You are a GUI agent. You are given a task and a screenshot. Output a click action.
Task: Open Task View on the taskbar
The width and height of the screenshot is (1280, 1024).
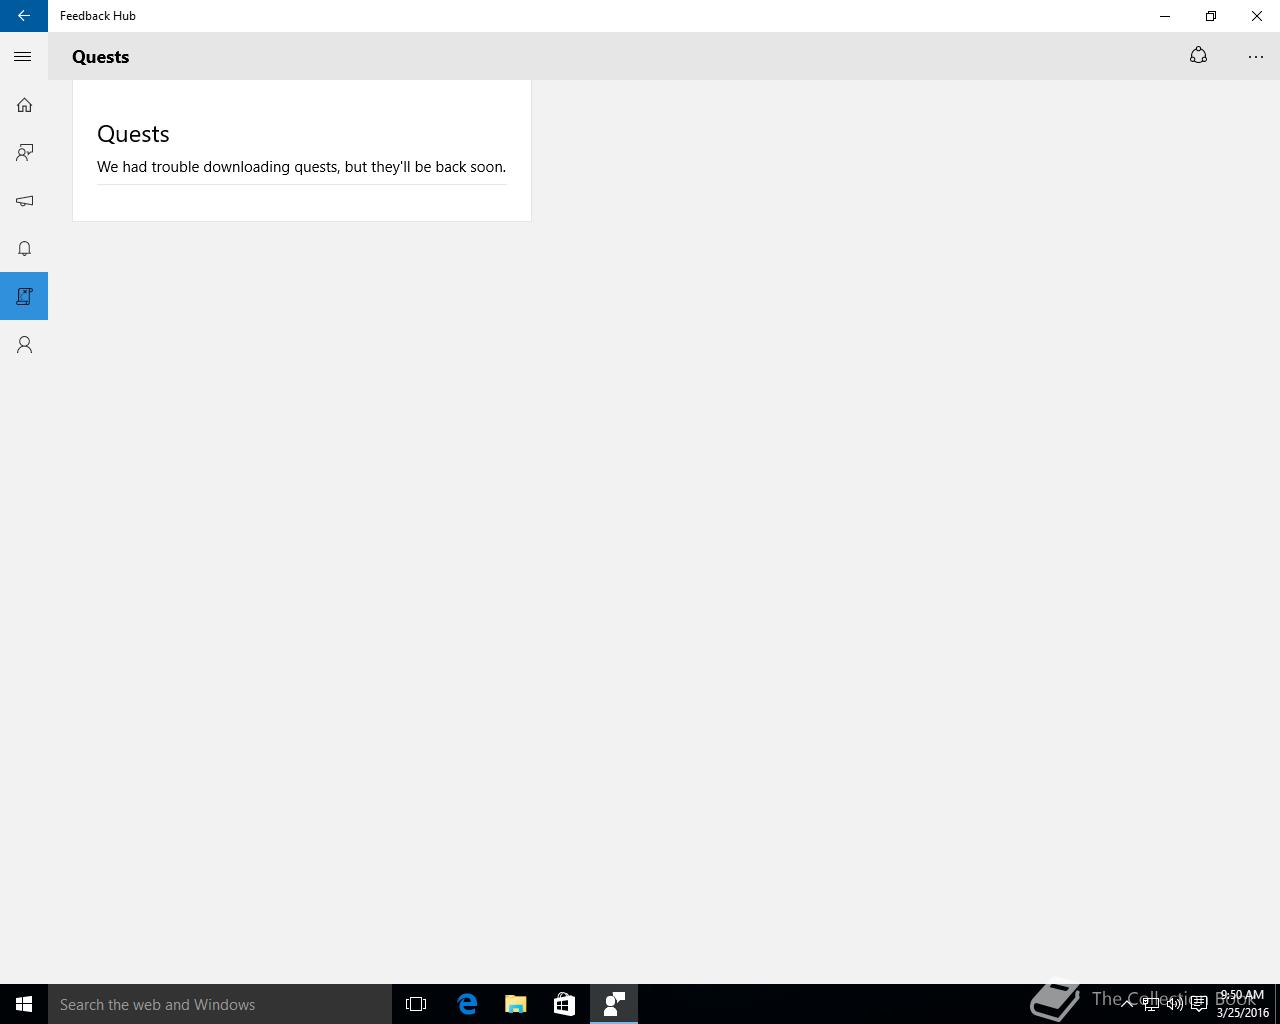tap(416, 1004)
